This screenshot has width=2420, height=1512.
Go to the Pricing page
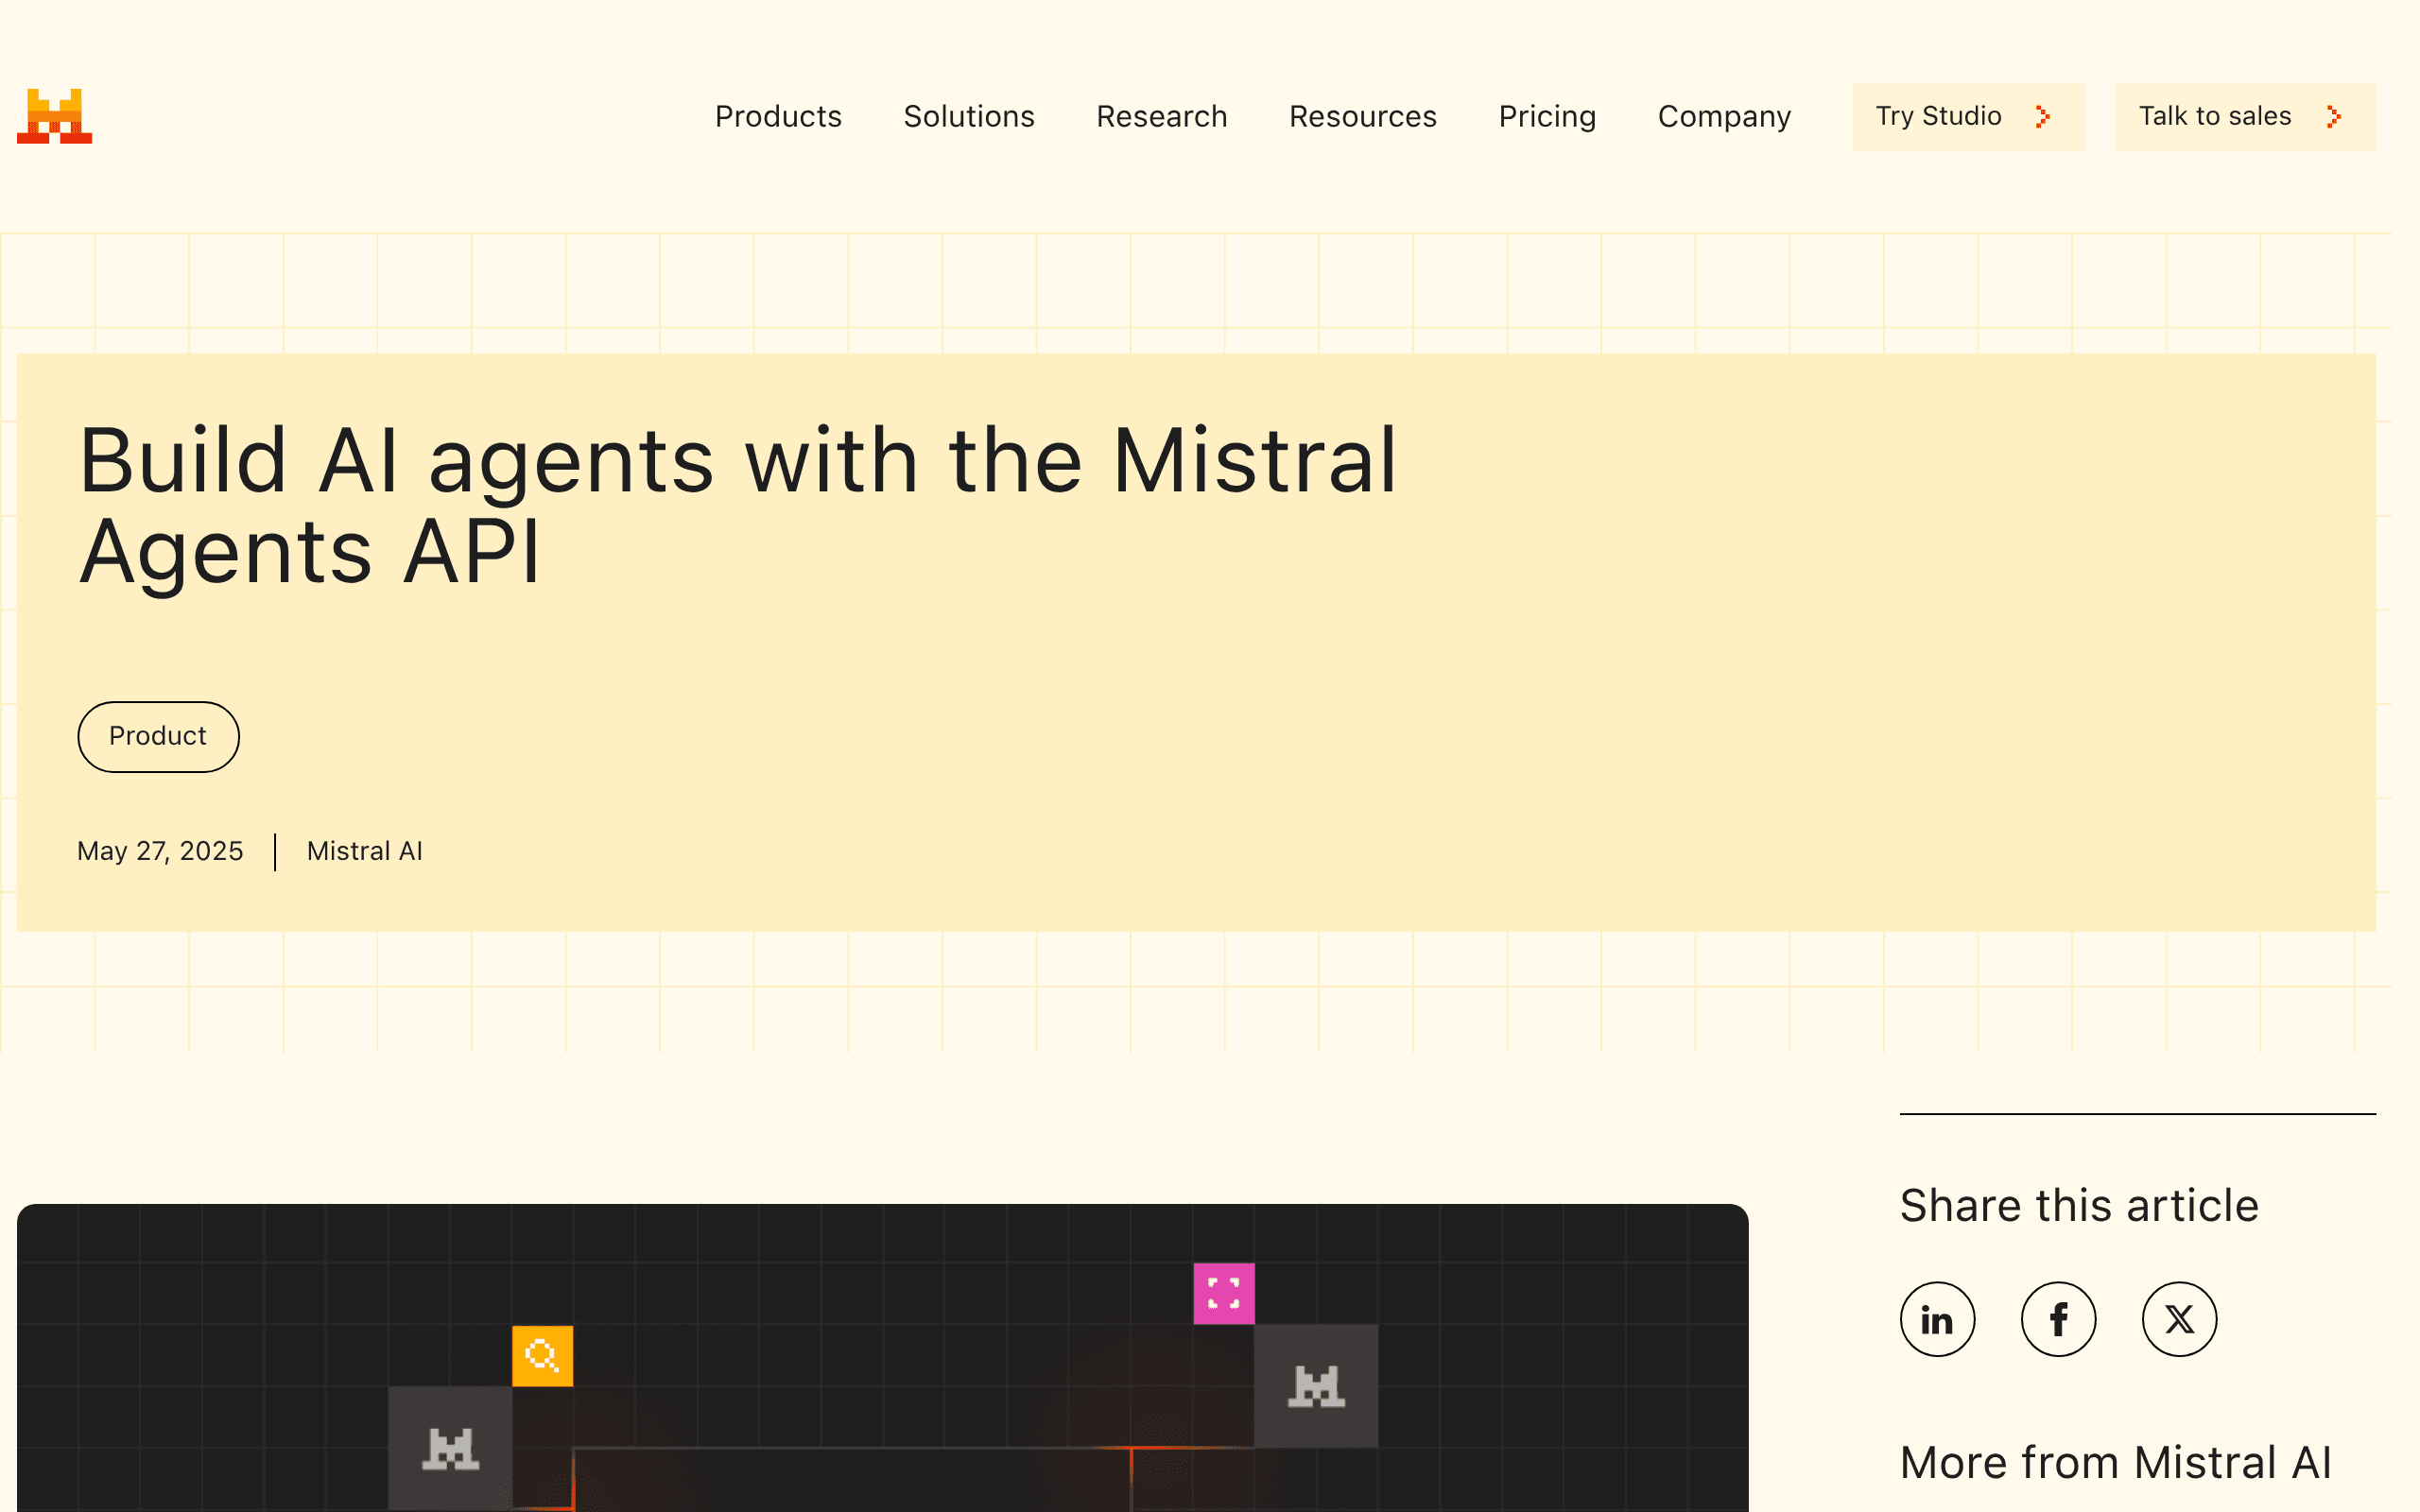1547,117
